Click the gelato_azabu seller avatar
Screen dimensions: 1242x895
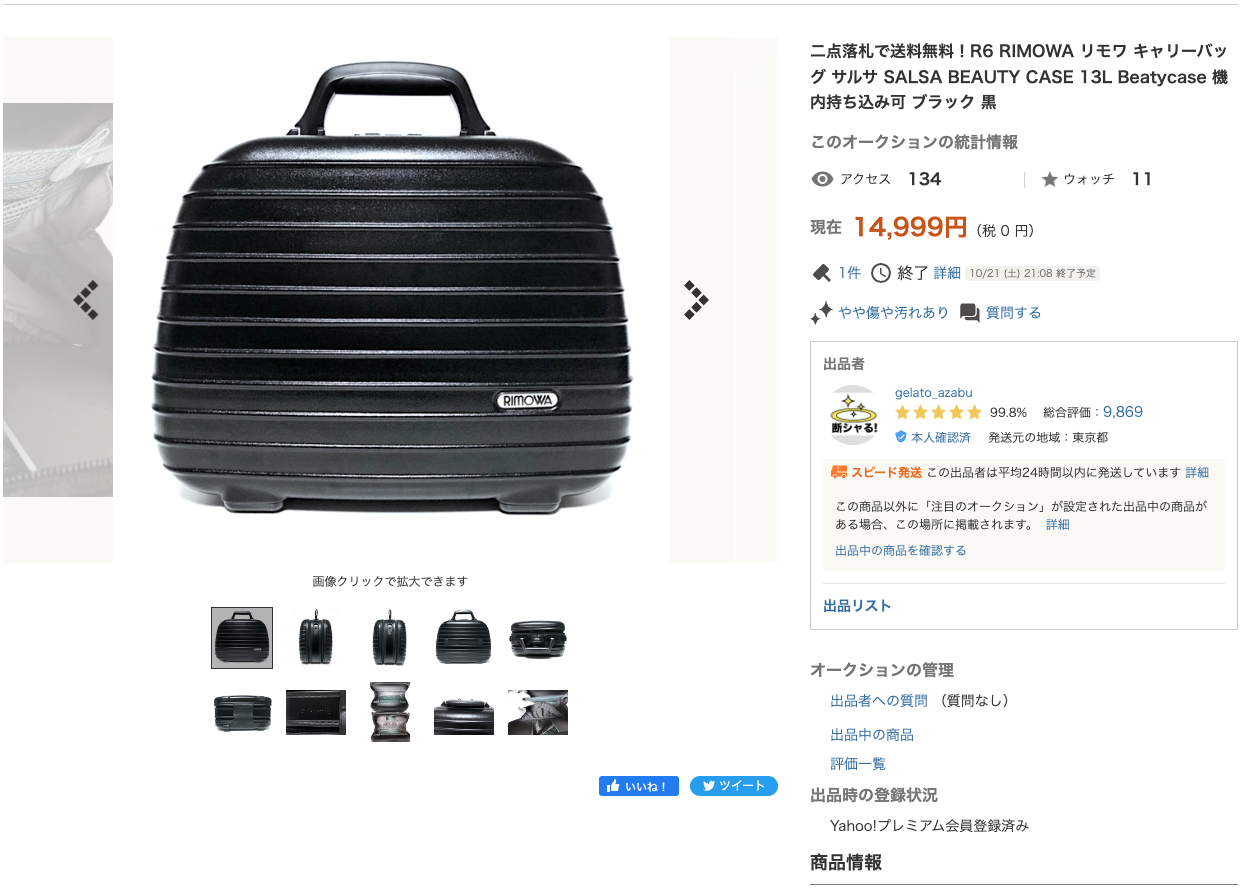click(853, 415)
